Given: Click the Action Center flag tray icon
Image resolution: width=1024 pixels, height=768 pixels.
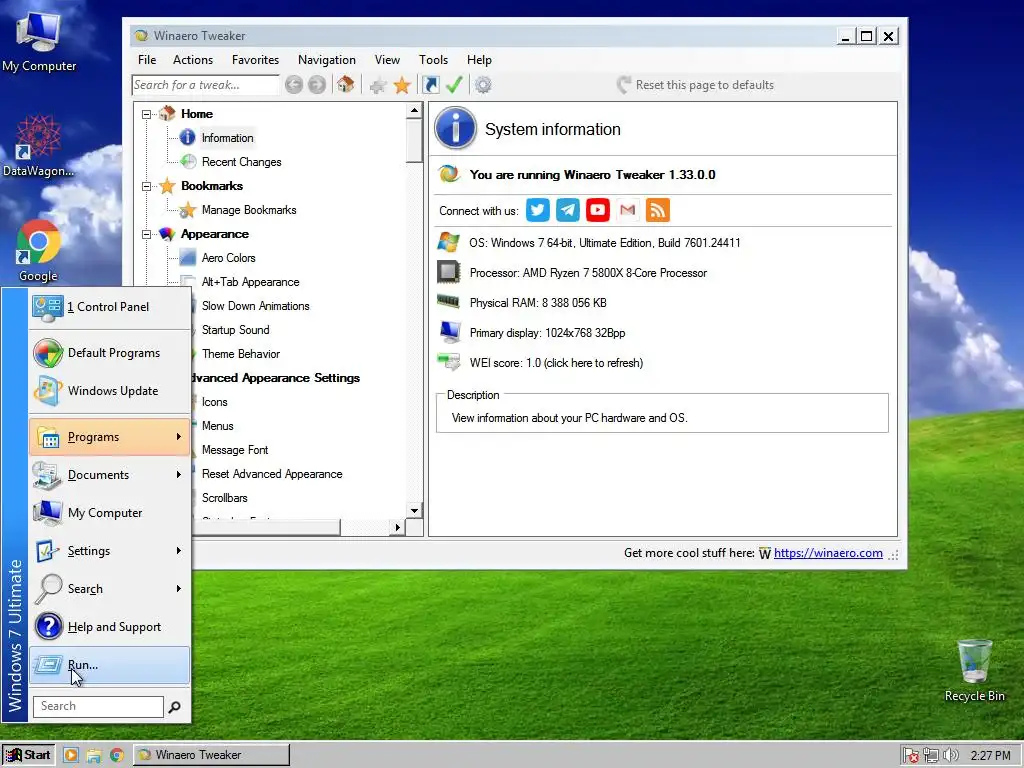Looking at the screenshot, I should point(911,756).
